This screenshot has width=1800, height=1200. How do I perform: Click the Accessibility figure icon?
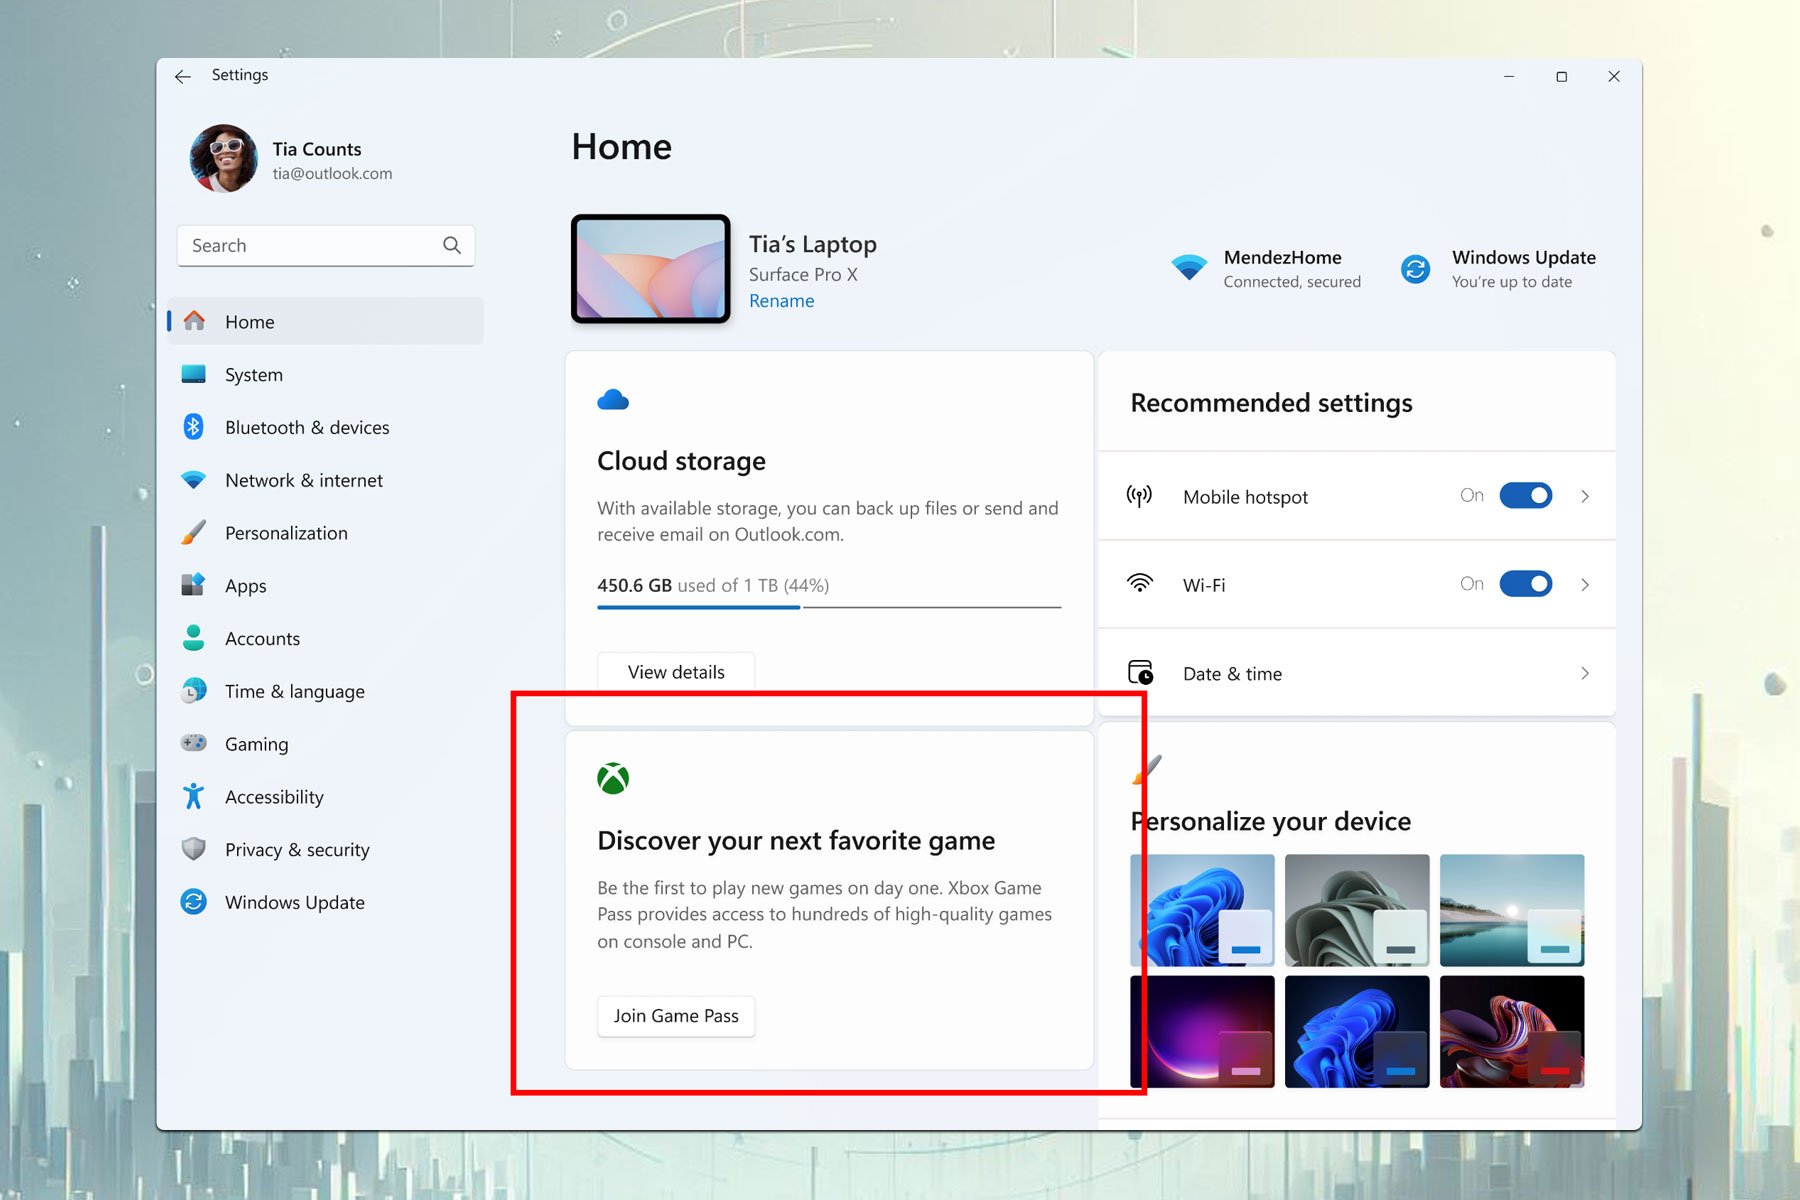(x=194, y=796)
